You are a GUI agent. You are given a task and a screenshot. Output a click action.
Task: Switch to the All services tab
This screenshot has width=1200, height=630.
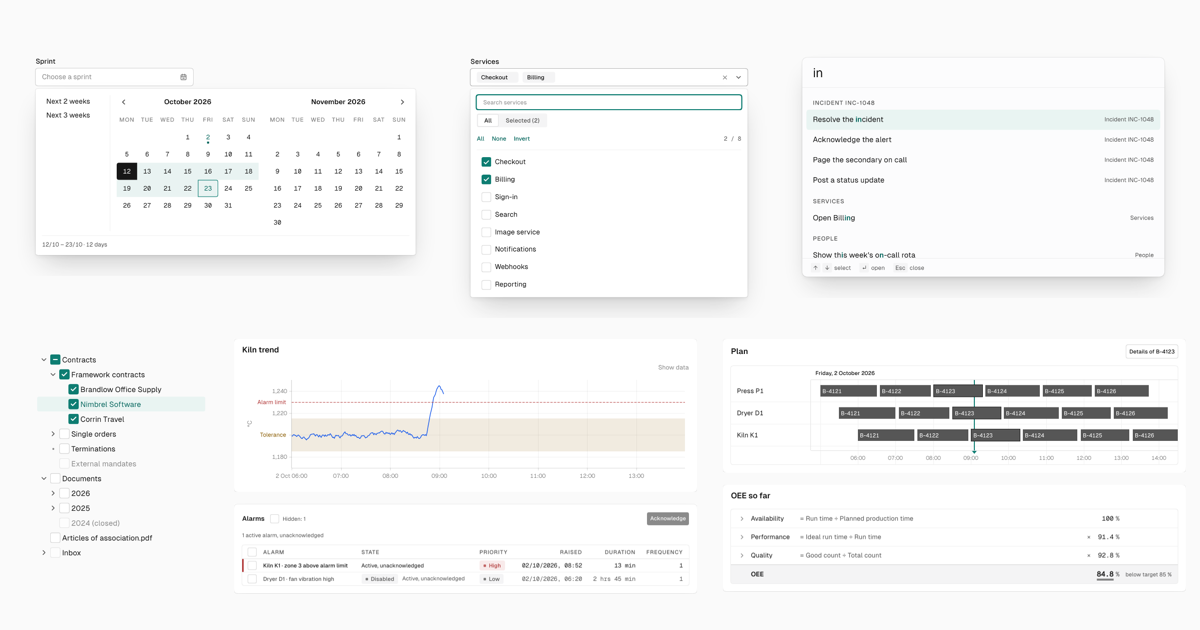pos(488,120)
